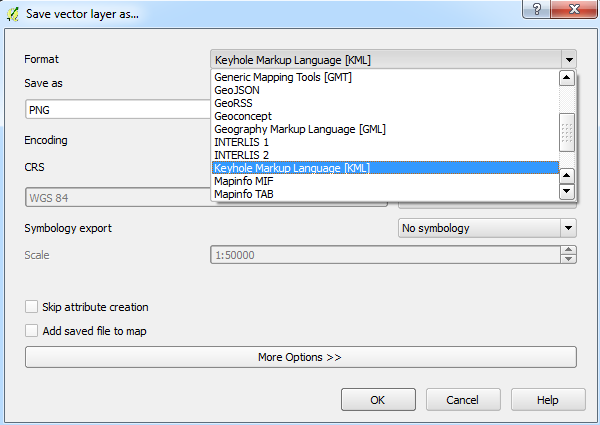Select highlighted Keyhole Markup Language [KML] entry
Screen dimensions: 600x425
pos(385,168)
